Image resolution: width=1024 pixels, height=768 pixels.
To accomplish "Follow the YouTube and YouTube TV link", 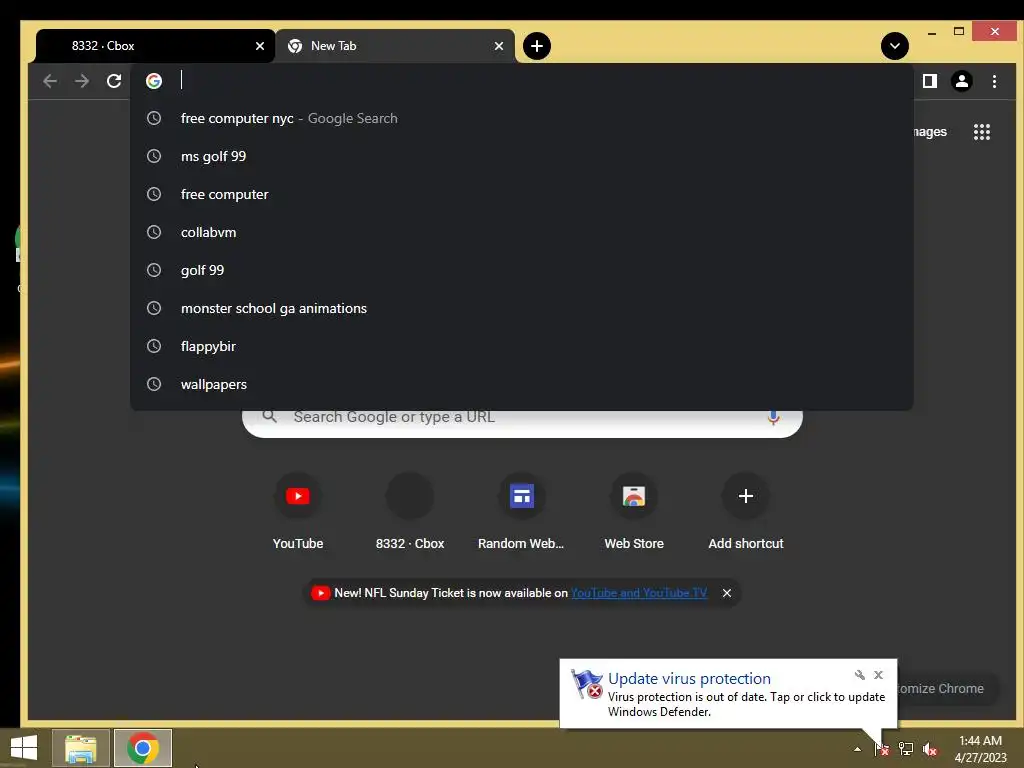I will (x=639, y=593).
